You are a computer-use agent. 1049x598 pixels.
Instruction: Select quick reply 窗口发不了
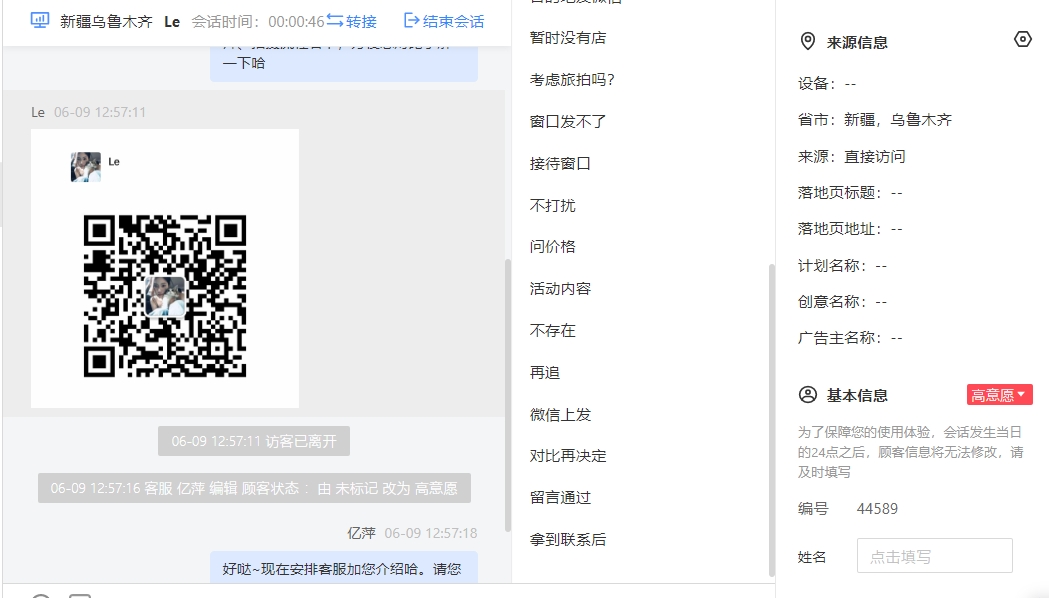pyautogui.click(x=568, y=122)
